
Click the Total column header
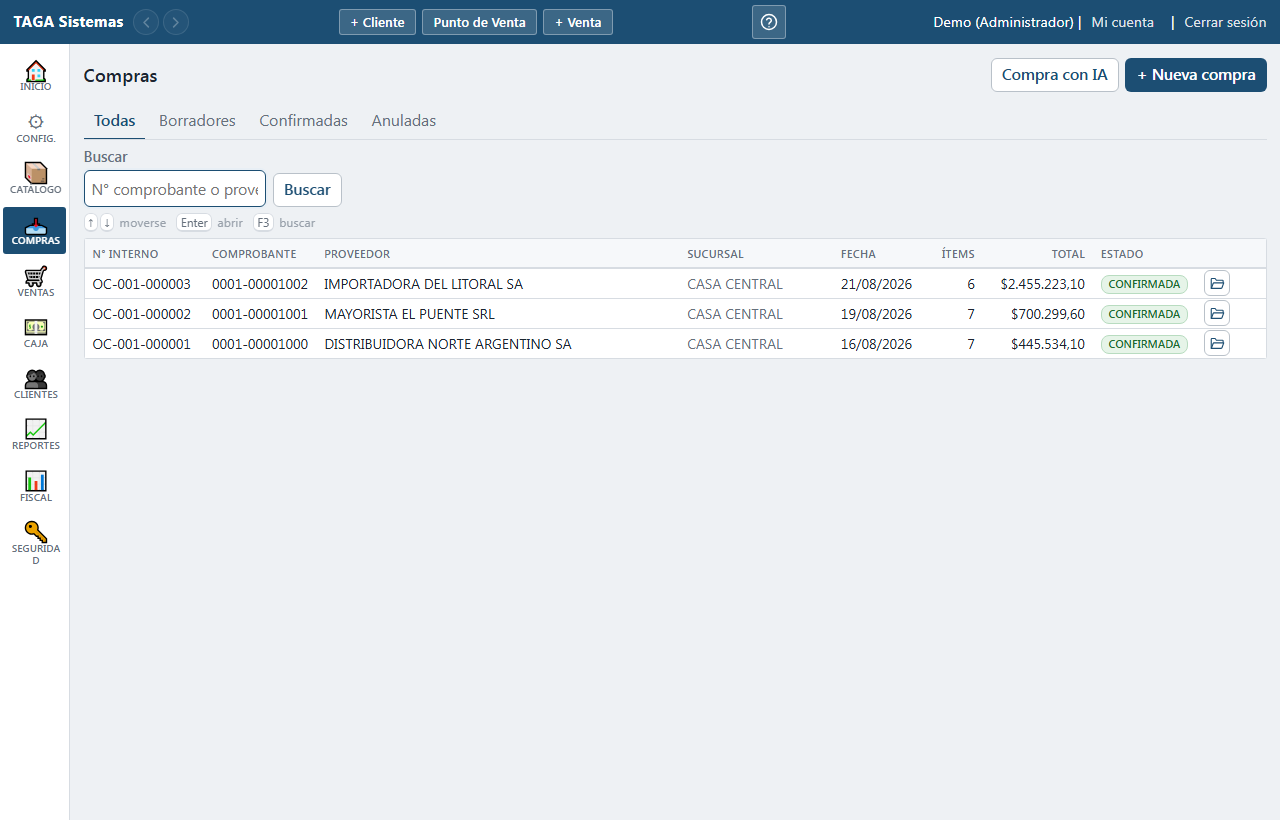[x=1068, y=254]
